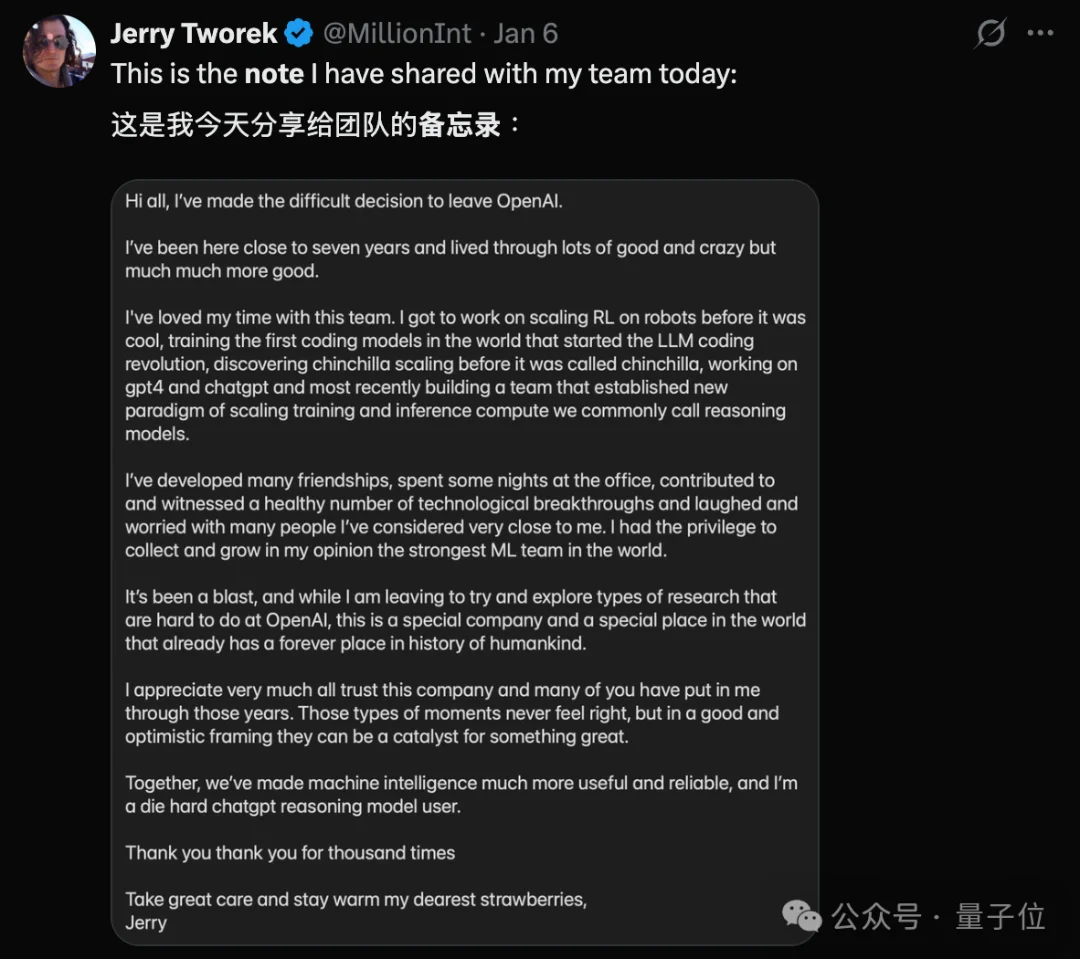The width and height of the screenshot is (1080, 959).
Task: Click the 'I've loved my time' paragraph
Action: coord(464,375)
